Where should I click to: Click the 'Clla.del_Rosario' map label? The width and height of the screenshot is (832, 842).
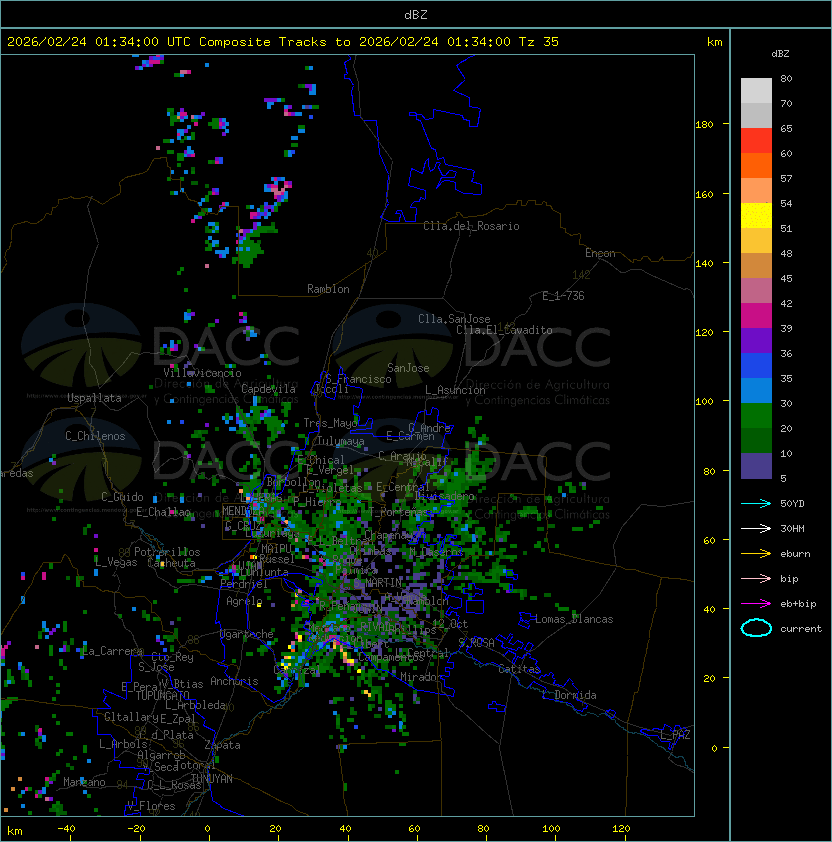[471, 226]
